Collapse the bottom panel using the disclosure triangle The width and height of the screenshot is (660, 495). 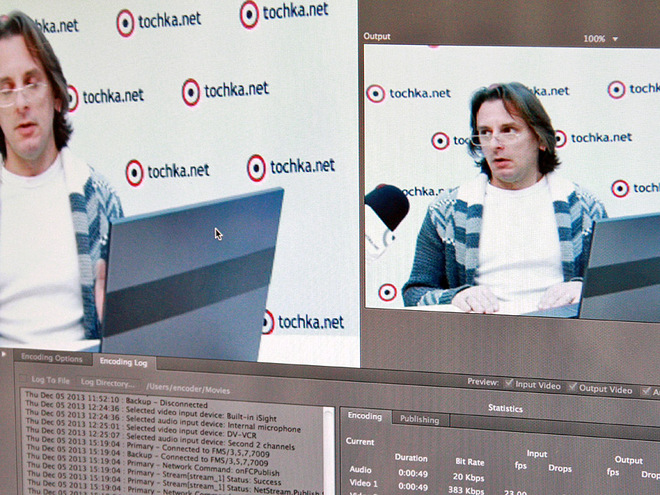pyautogui.click(x=4, y=353)
